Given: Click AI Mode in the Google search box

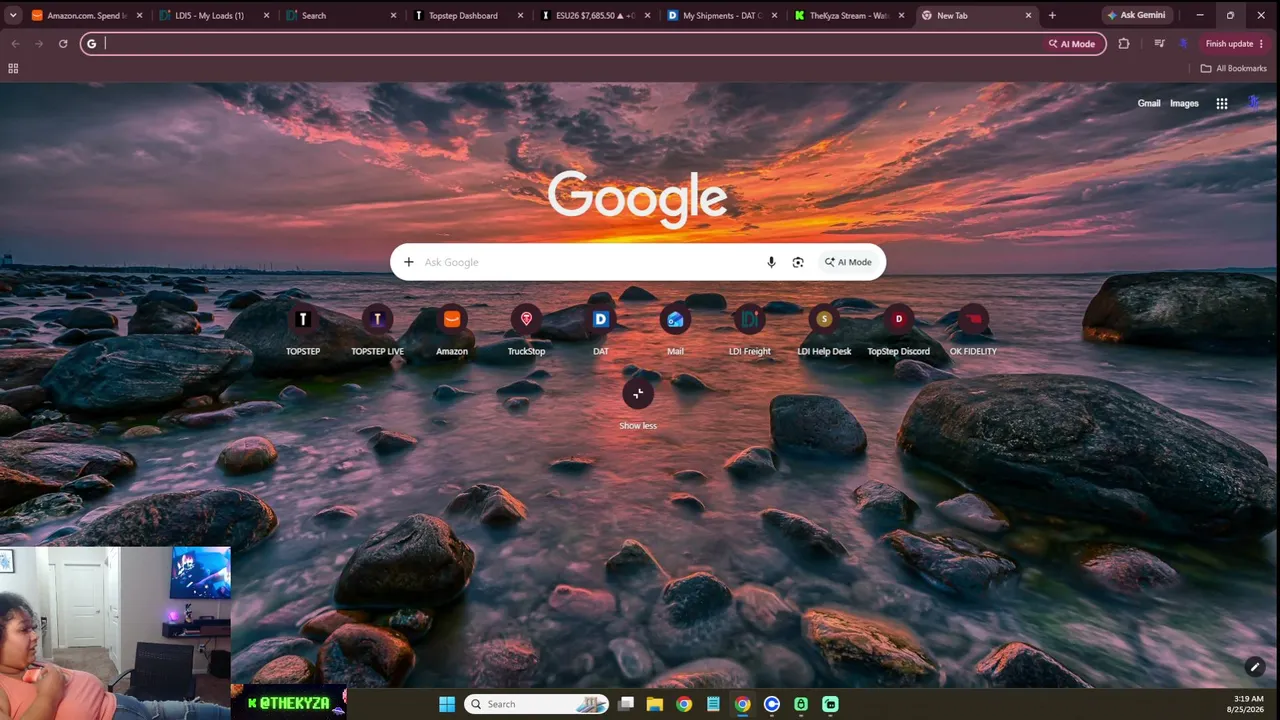Looking at the screenshot, I should tap(848, 262).
